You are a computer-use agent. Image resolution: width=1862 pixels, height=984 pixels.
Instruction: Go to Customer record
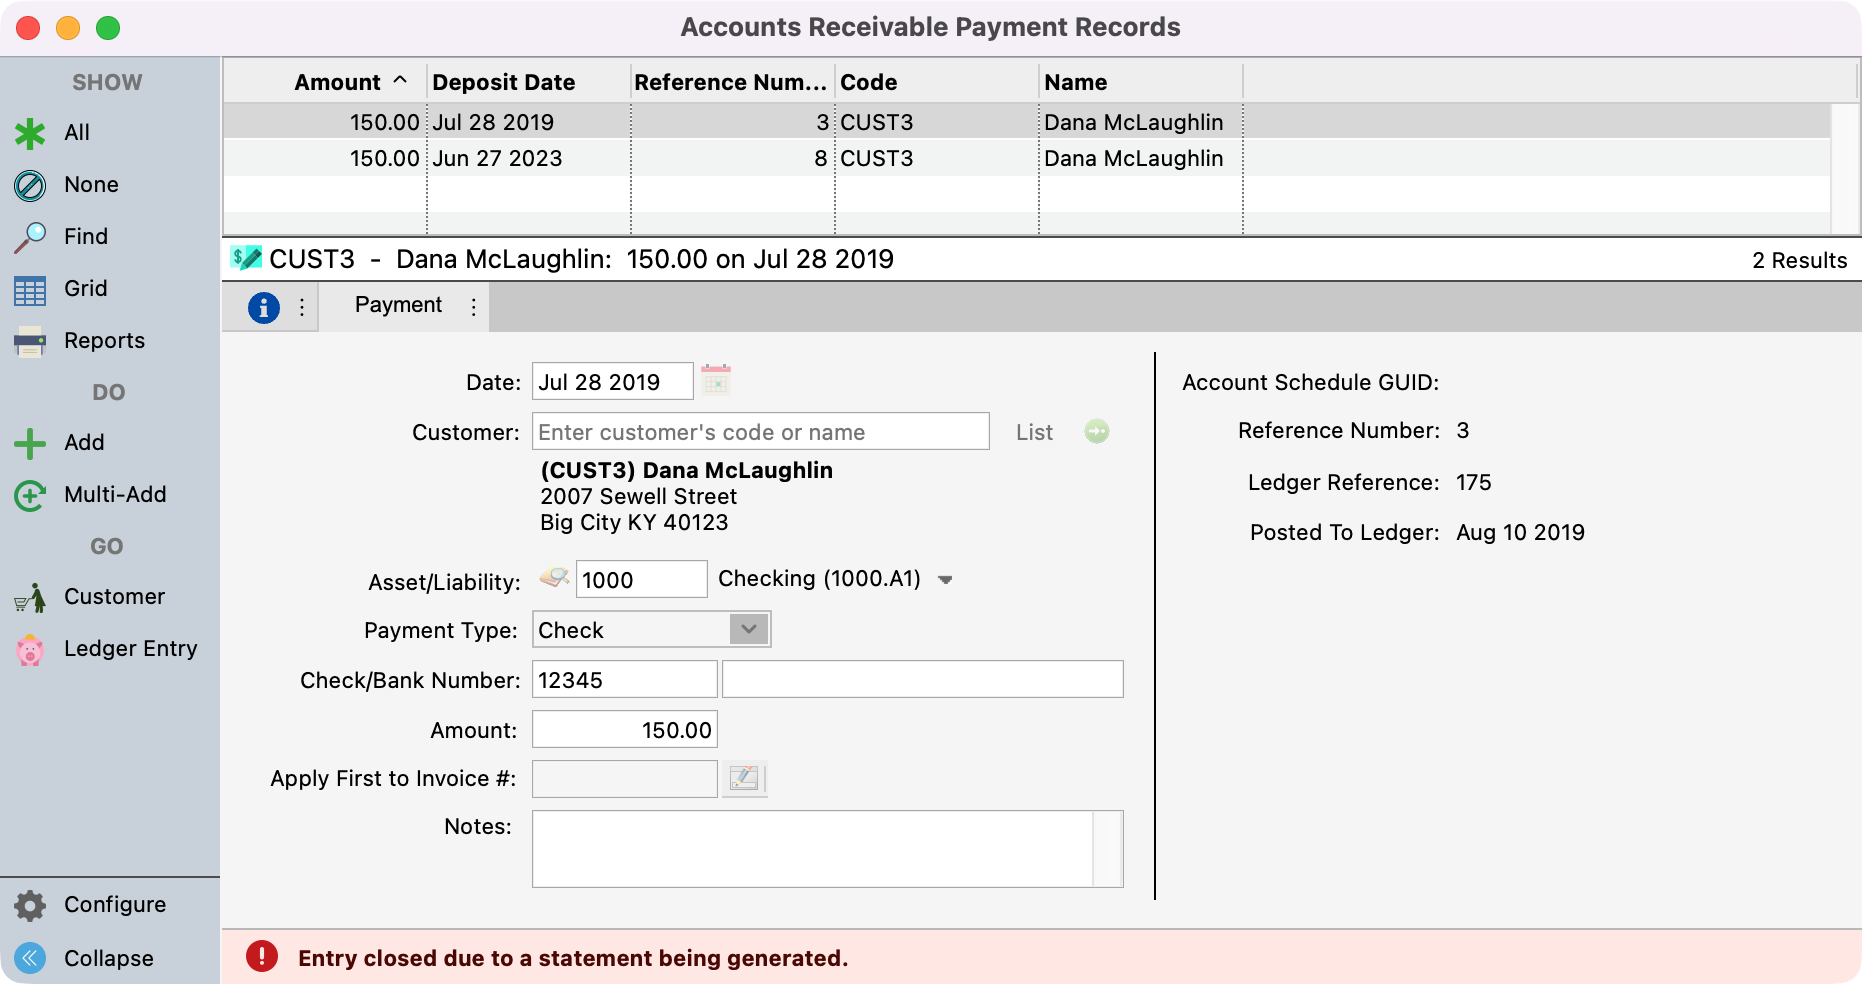pos(114,597)
